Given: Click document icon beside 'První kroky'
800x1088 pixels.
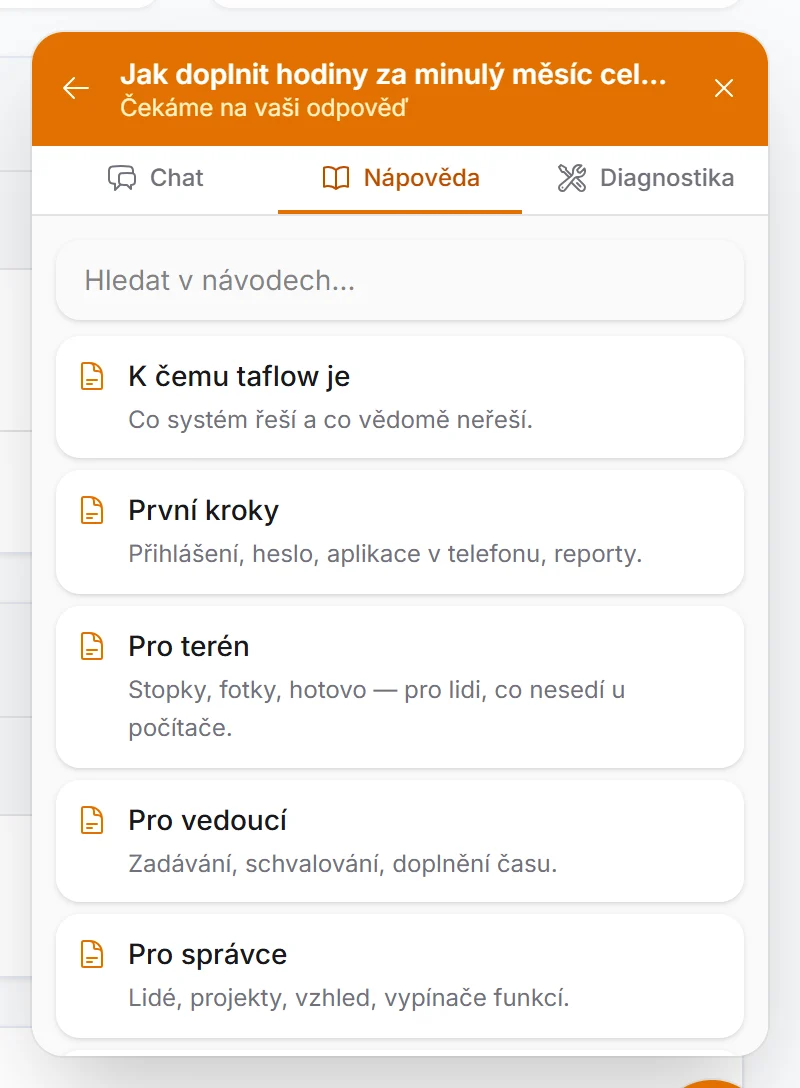Looking at the screenshot, I should (x=92, y=510).
